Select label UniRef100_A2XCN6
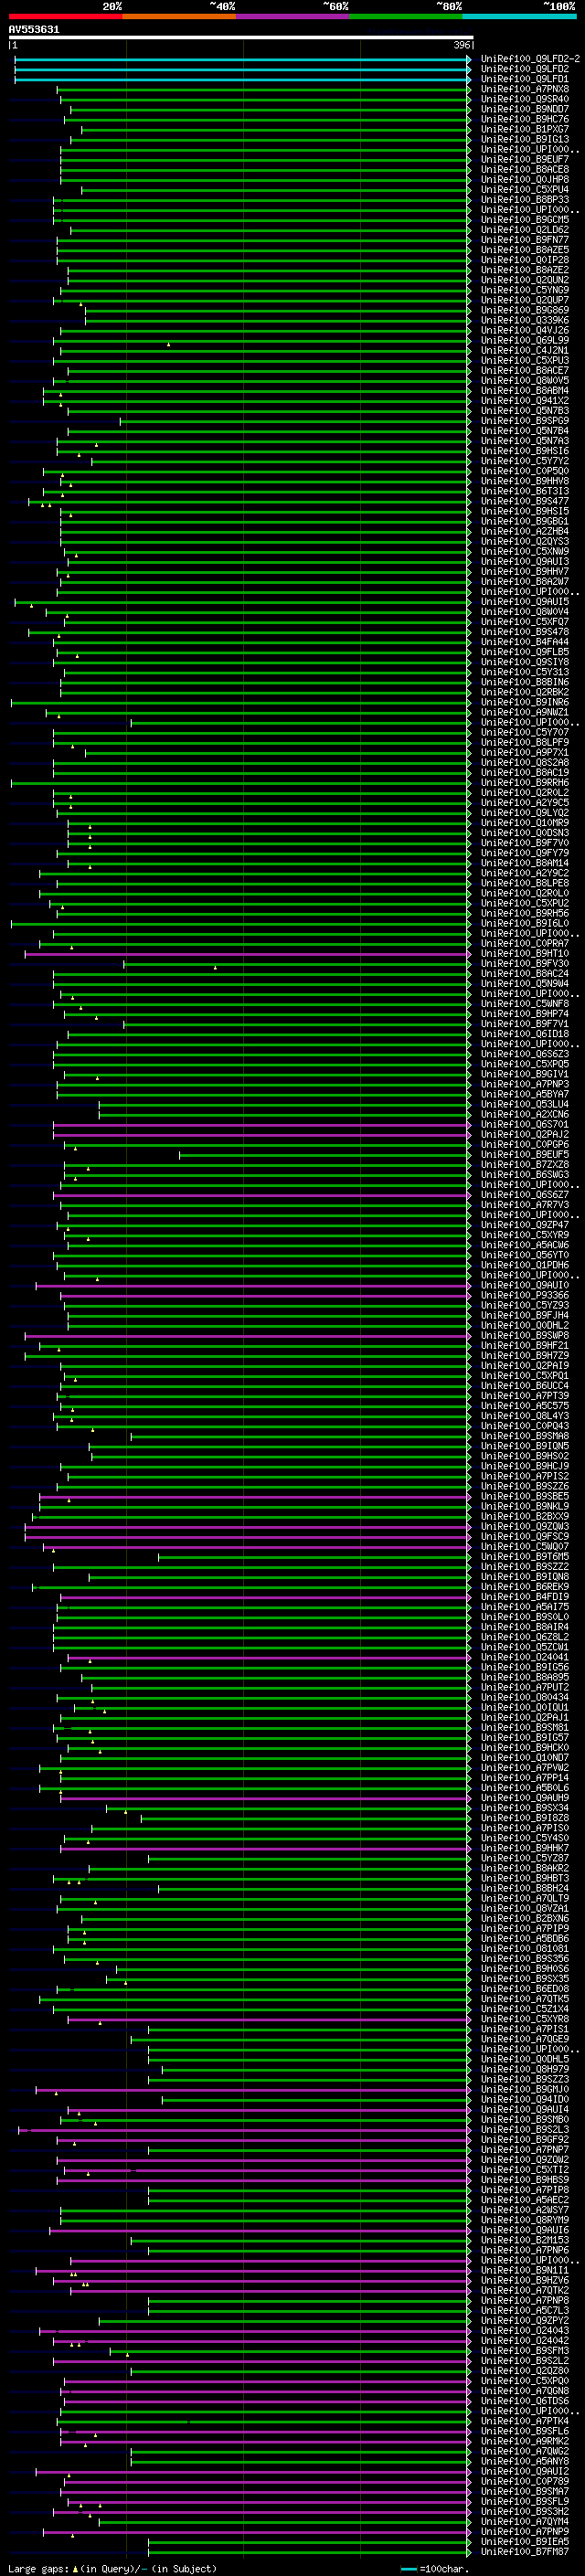Screen dimensions: 585x2576 [525, 1115]
